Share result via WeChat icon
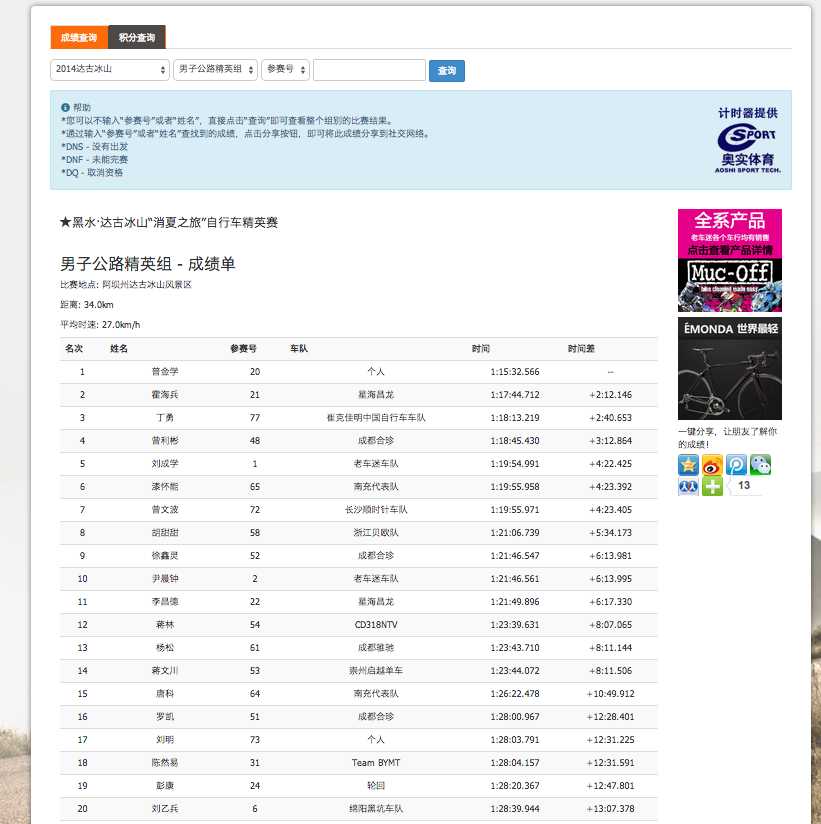Viewport: 821px width, 824px height. pos(761,465)
